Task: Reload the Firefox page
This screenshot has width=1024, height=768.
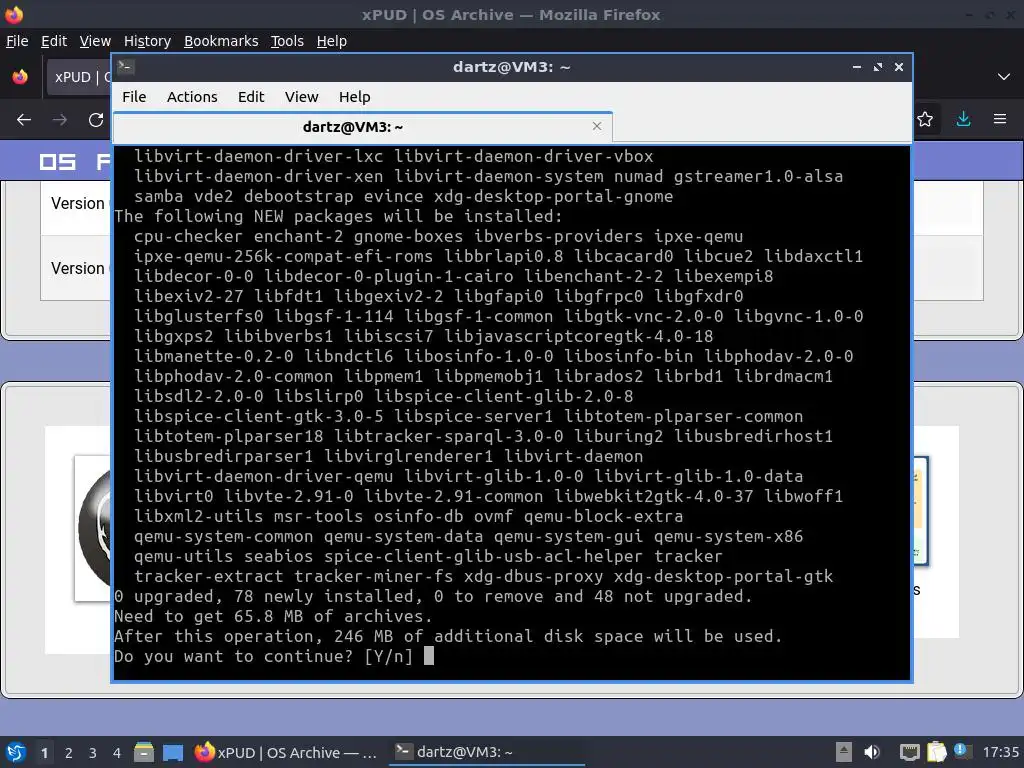Action: 96,120
